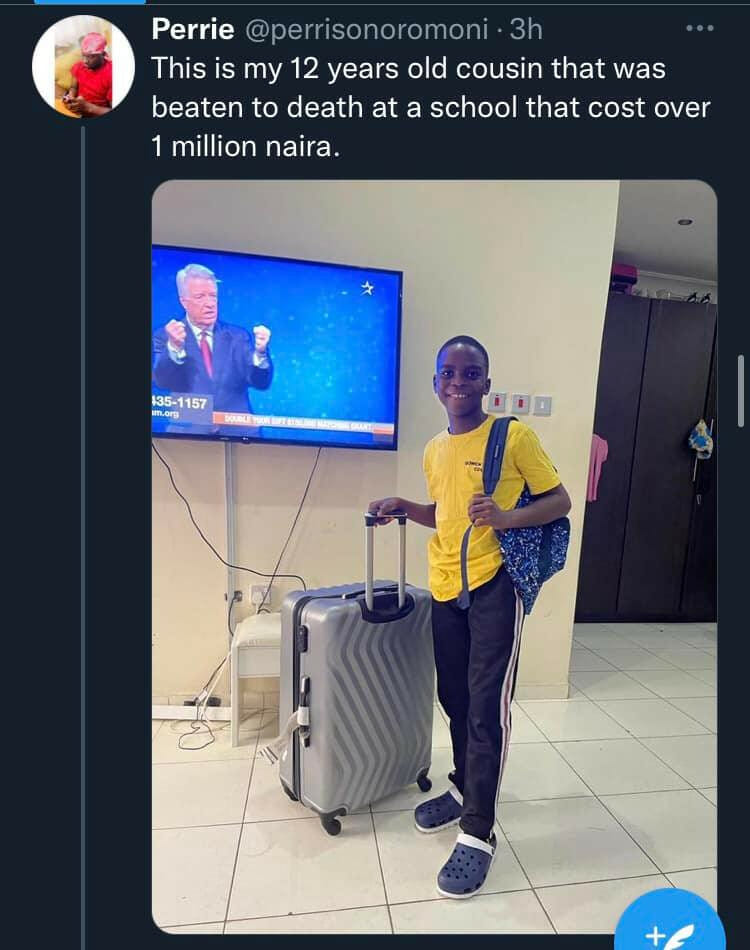Click the scrollbar thumb on the right edge

(x=740, y=391)
